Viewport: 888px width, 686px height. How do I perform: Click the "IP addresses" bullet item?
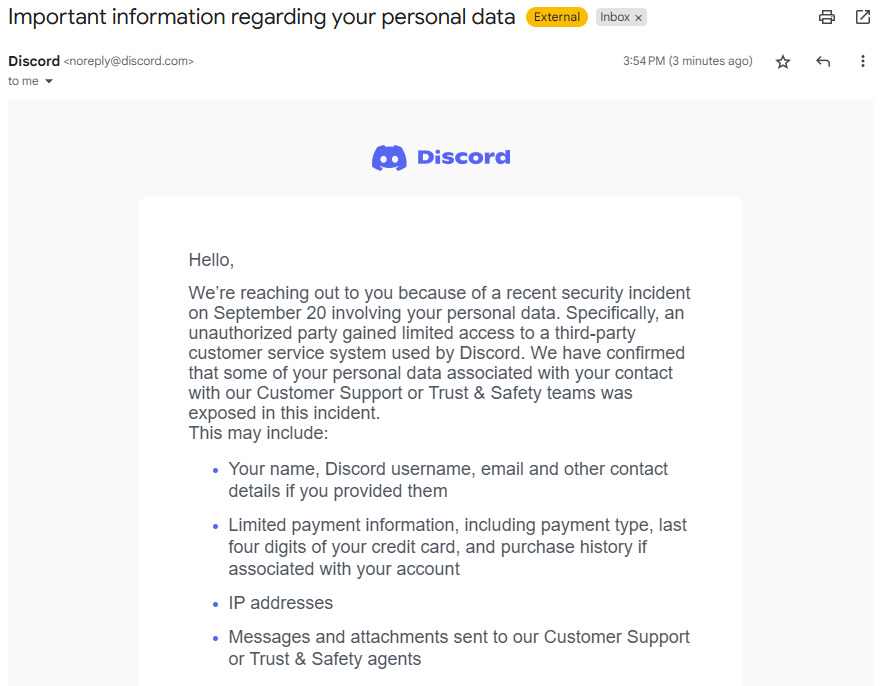click(x=281, y=603)
